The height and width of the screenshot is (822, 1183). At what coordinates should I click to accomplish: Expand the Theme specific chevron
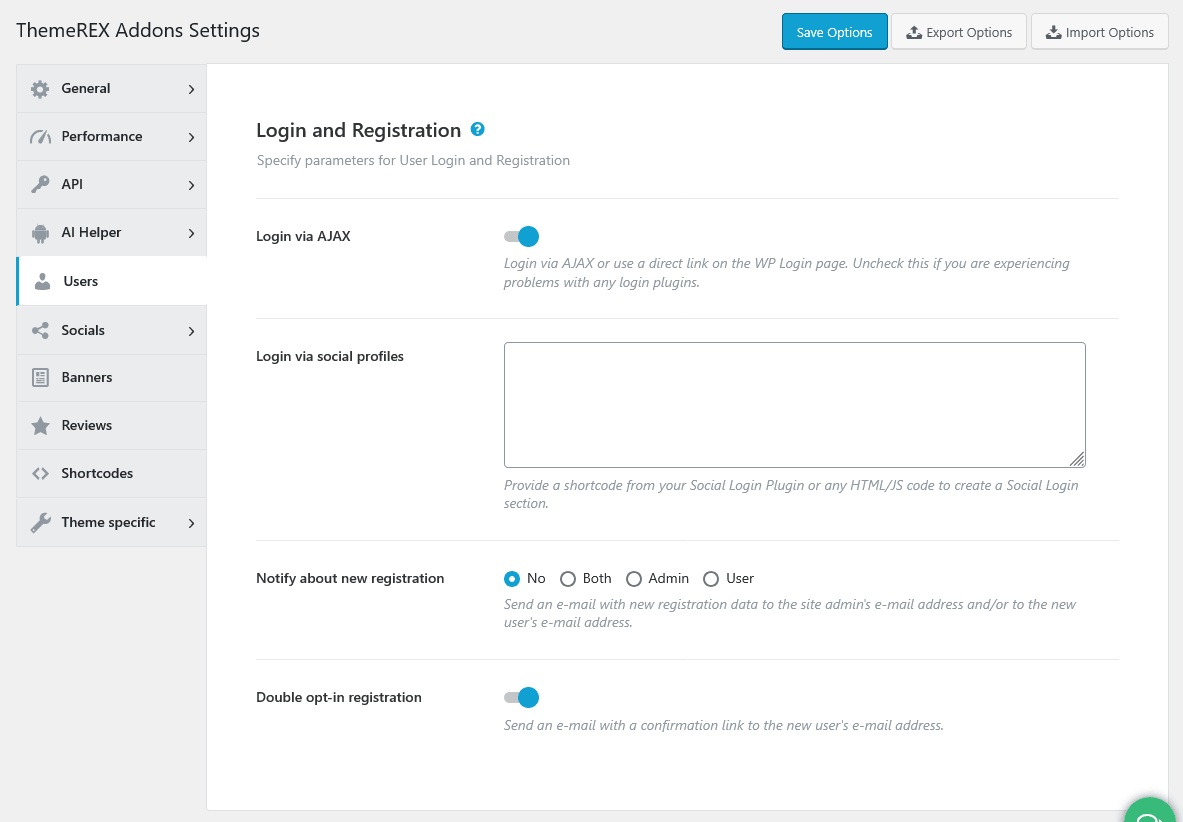[192, 523]
